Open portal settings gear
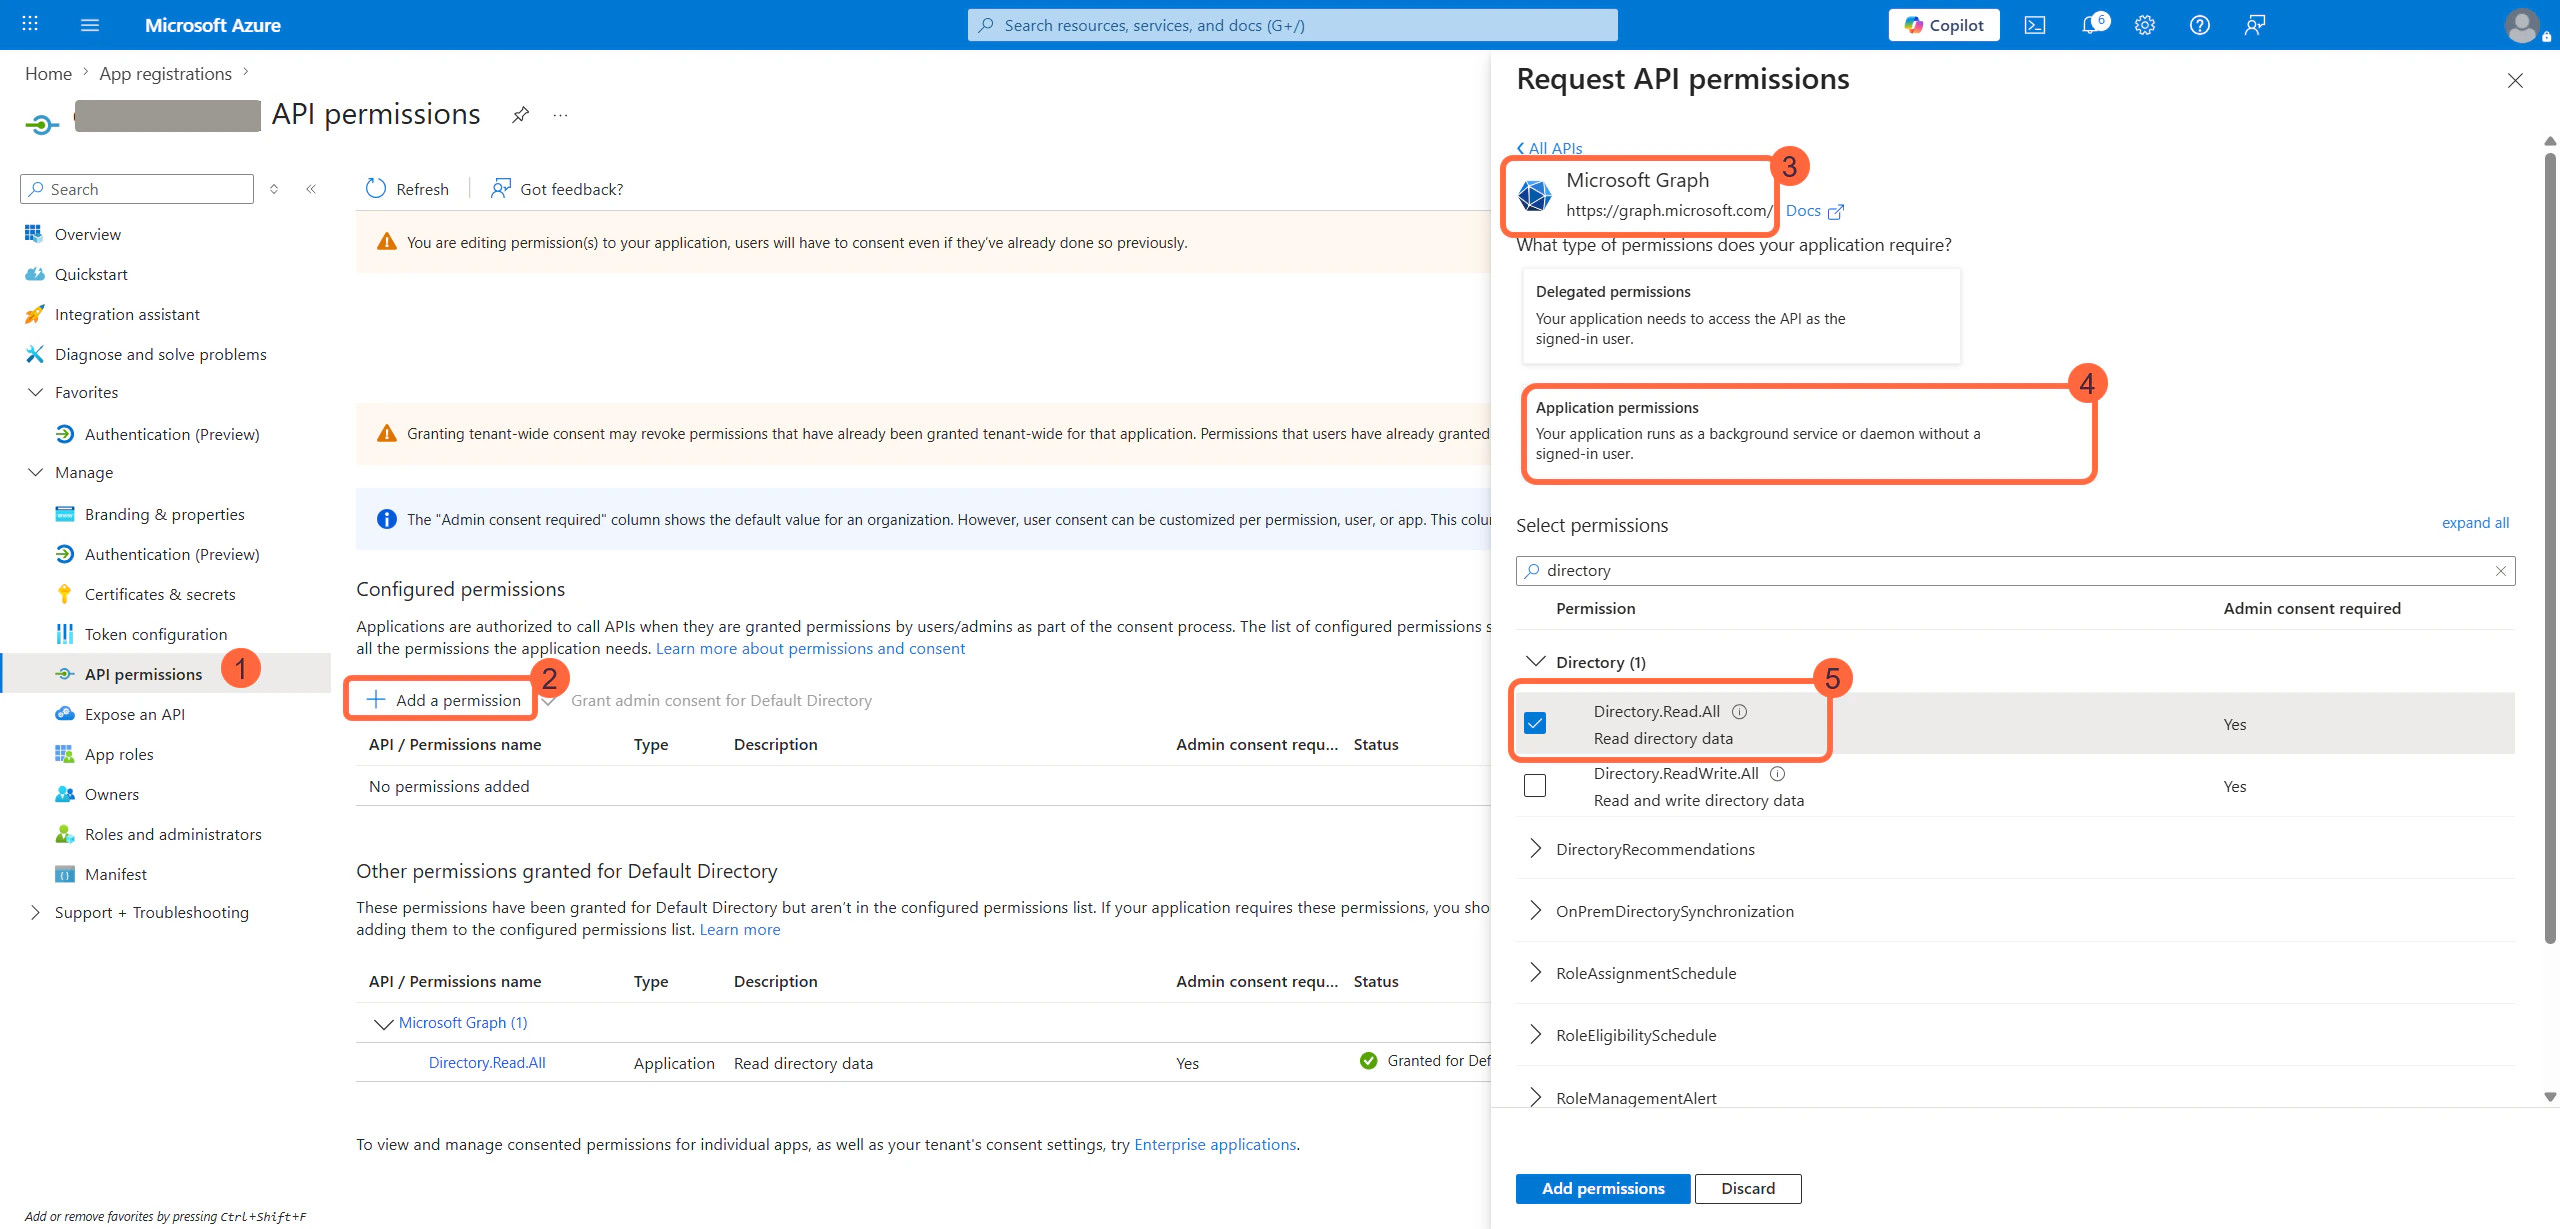2560x1229 pixels. 2145,25
